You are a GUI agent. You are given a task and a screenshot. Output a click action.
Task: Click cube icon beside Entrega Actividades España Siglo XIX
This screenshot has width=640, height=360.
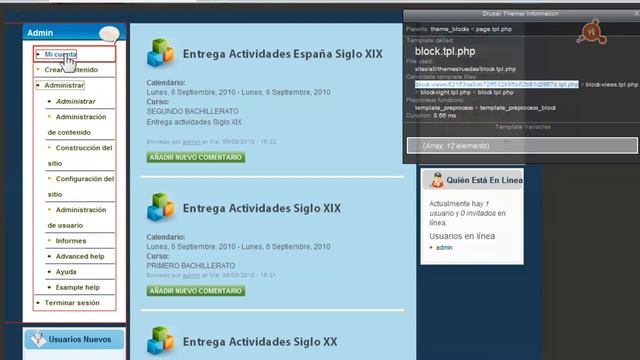tap(160, 53)
